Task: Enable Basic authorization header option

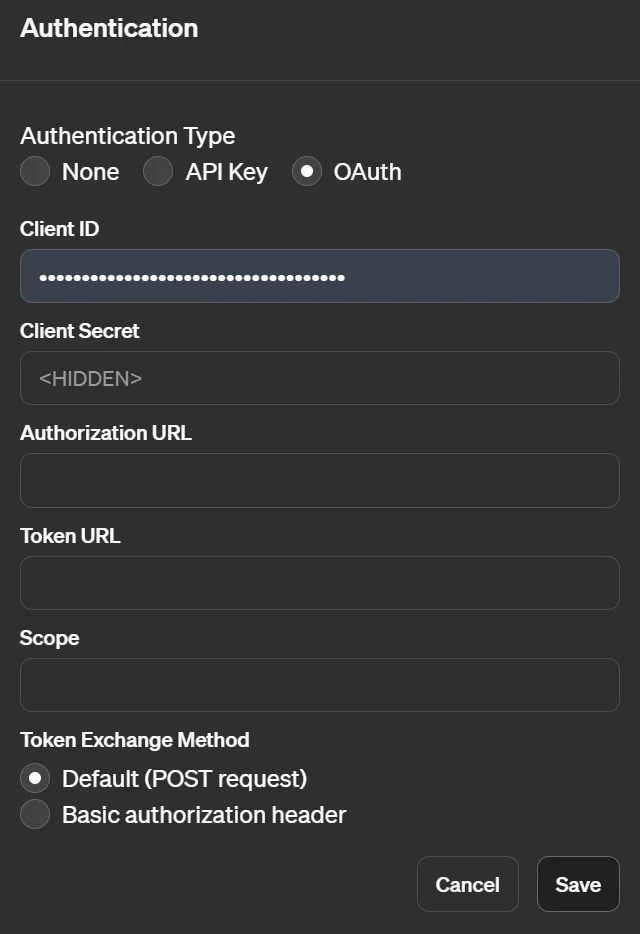Action: tap(35, 815)
